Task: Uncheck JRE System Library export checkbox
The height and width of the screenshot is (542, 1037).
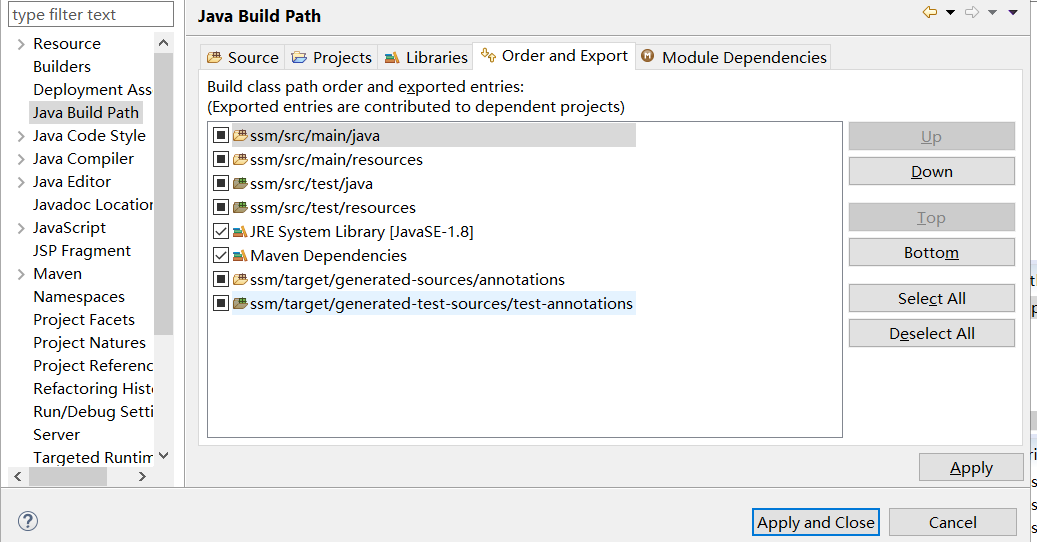Action: click(221, 231)
